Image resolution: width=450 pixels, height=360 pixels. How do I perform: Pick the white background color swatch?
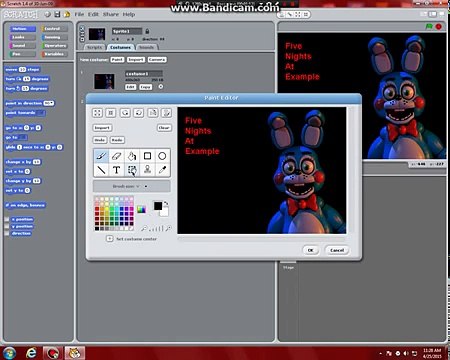tap(165, 212)
